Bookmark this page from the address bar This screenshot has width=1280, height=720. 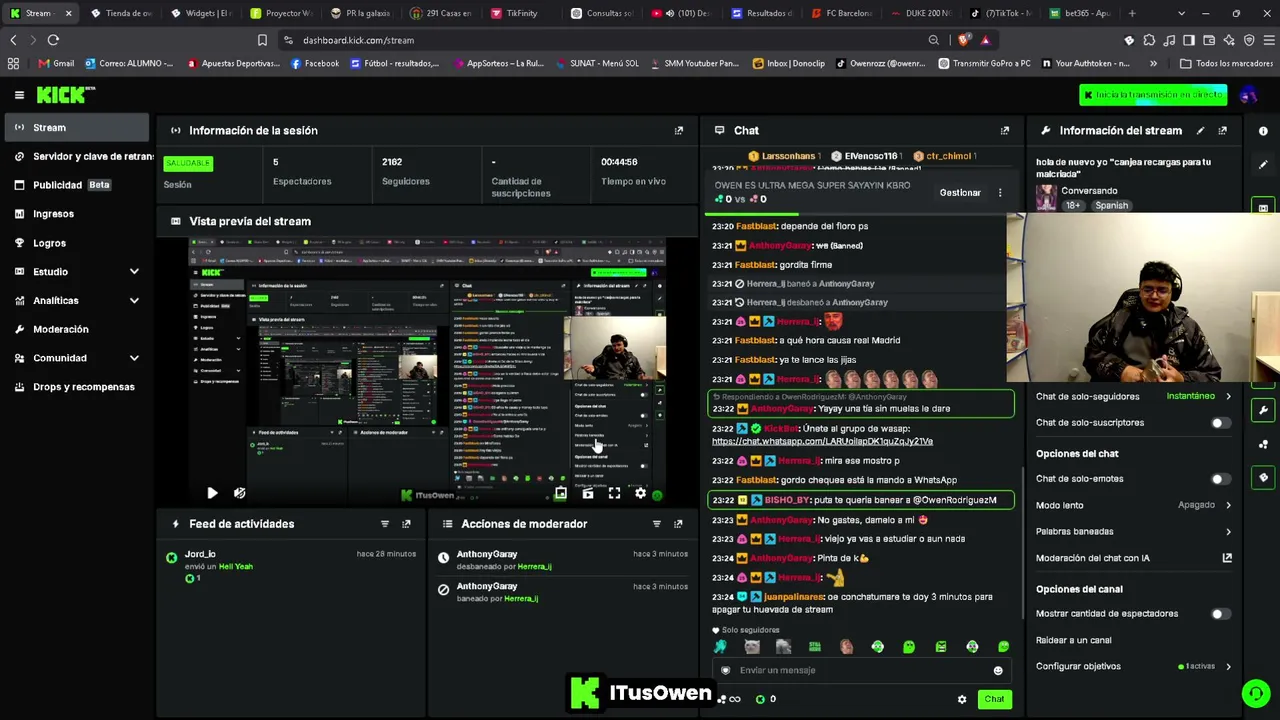[262, 40]
